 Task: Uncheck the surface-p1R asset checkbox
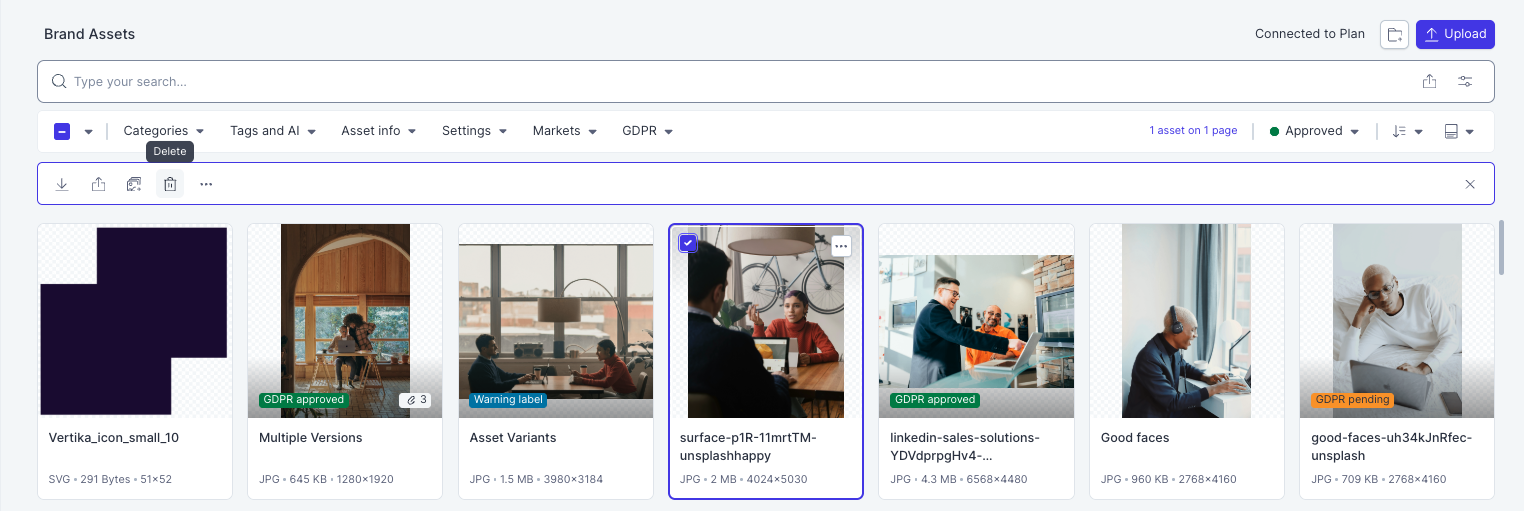[688, 243]
